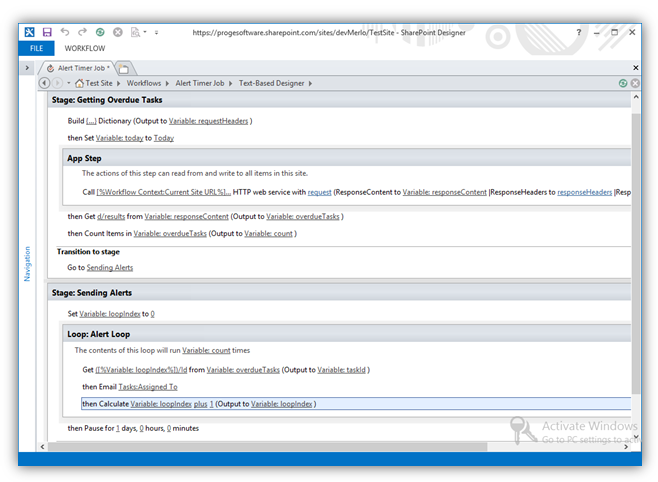658x482 pixels.
Task: Click the request link in the Call action
Action: (319, 192)
